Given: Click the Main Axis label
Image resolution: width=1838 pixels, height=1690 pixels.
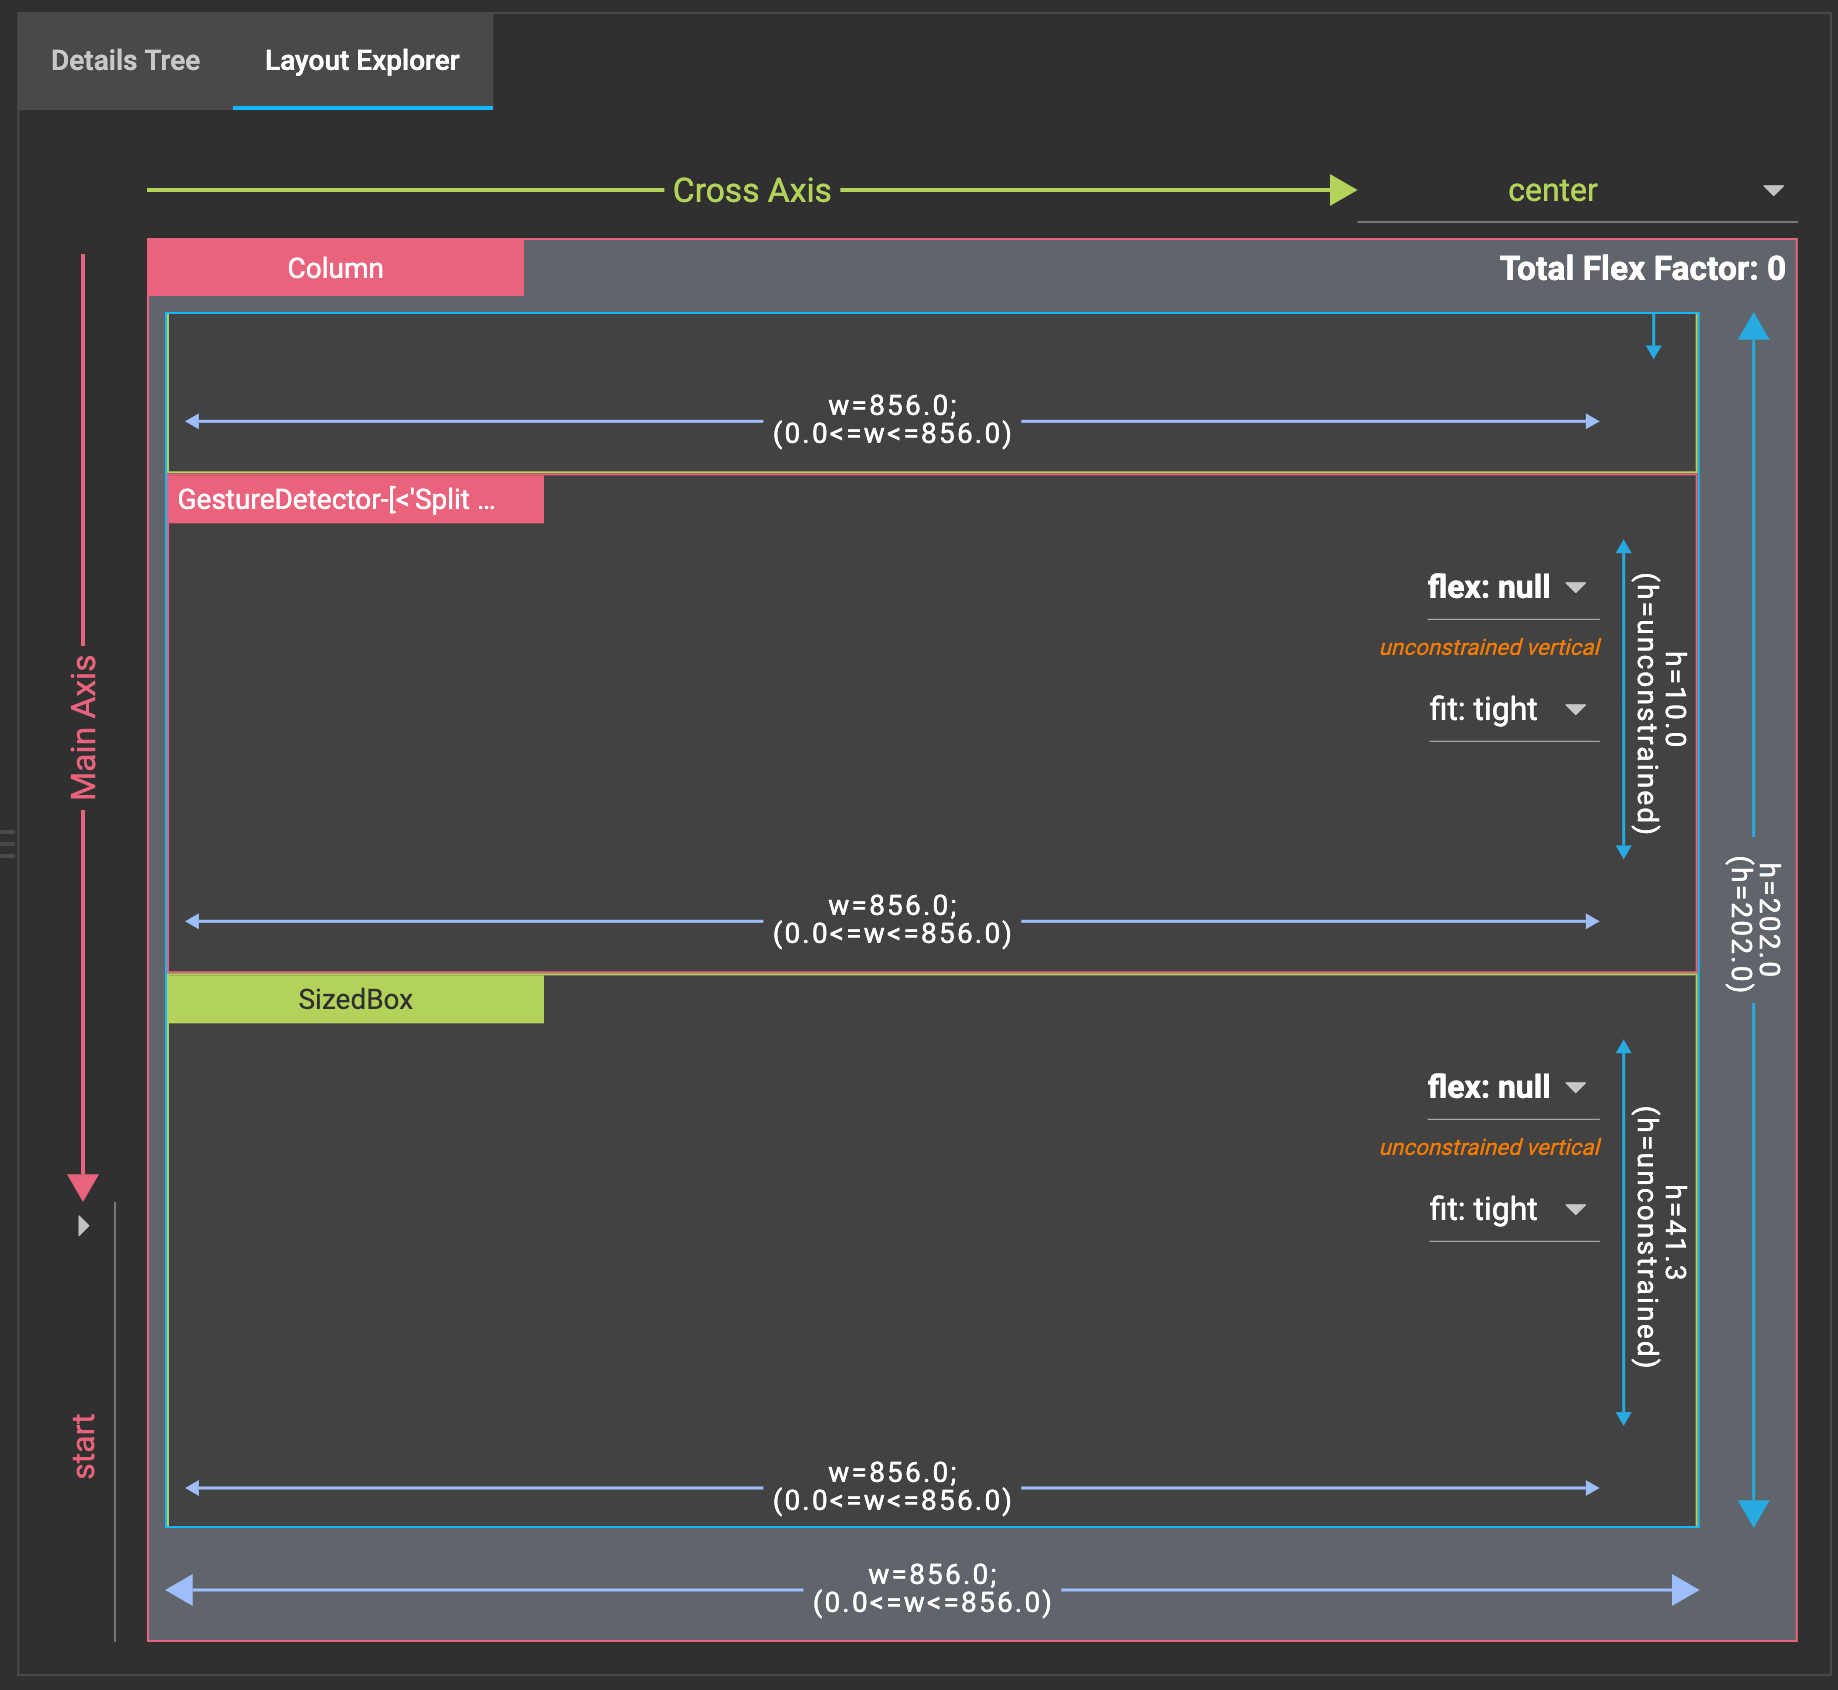Looking at the screenshot, I should coord(84,728).
